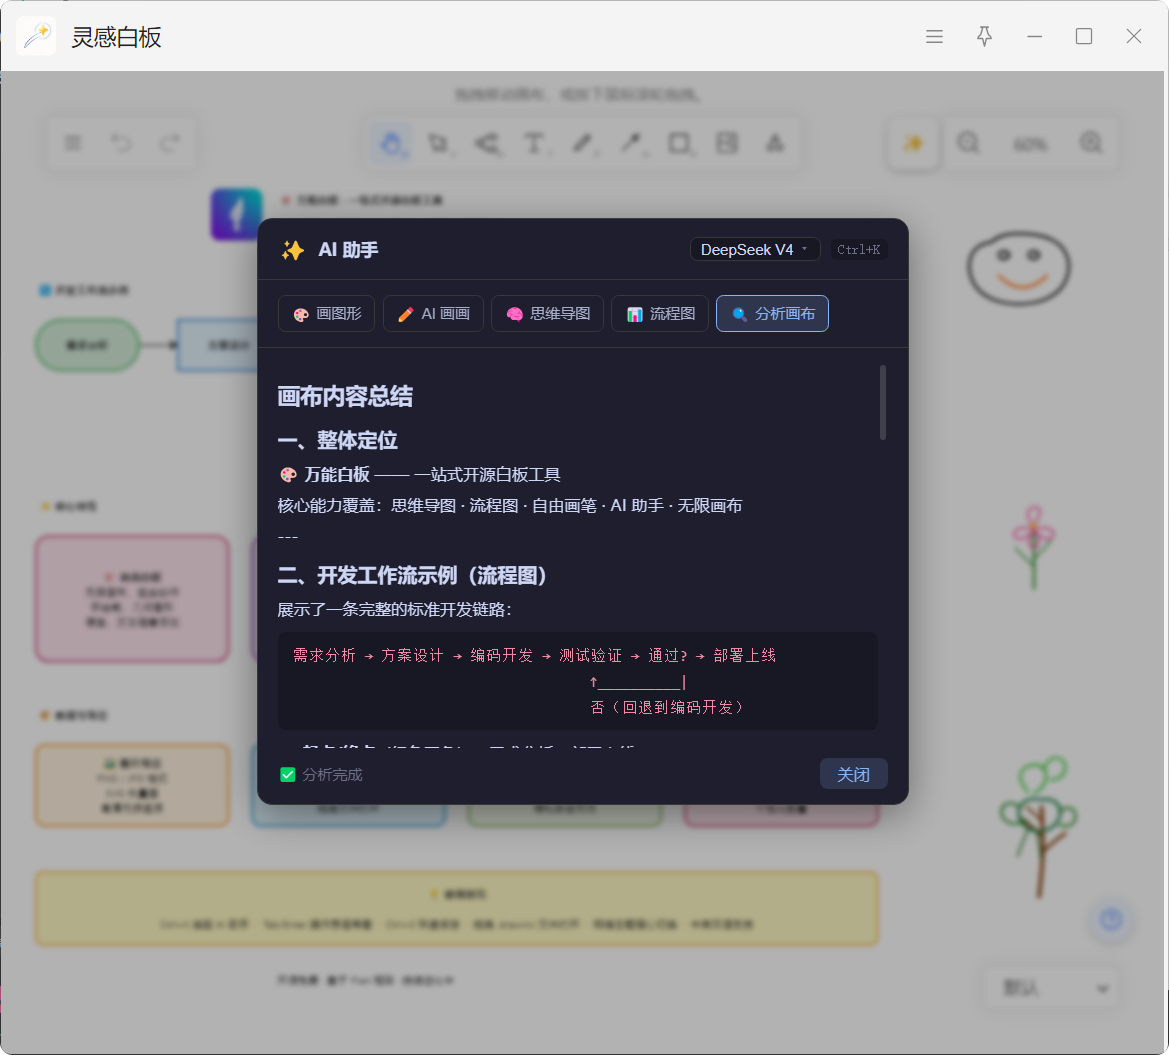Select the yellow shortcuts banner on canvas
1169x1055 pixels.
[x=456, y=908]
